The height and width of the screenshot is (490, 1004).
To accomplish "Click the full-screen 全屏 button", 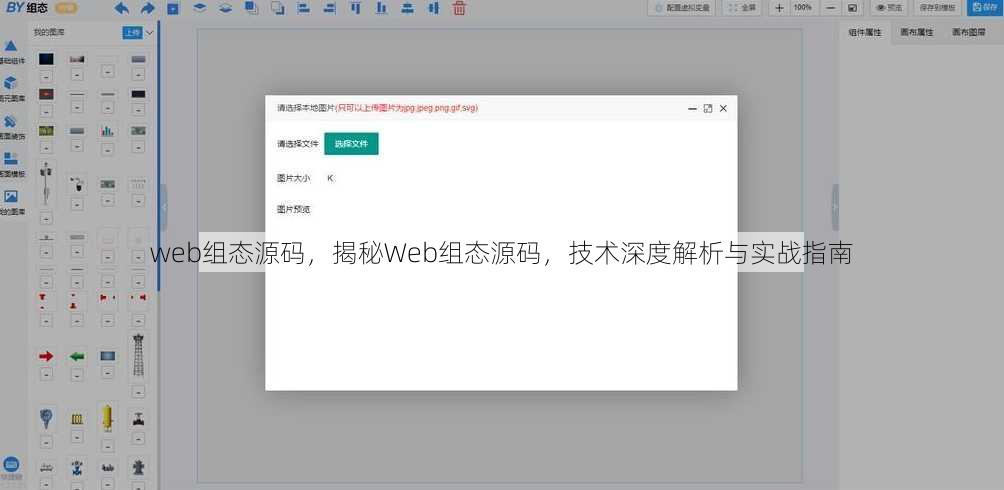I will [x=742, y=8].
